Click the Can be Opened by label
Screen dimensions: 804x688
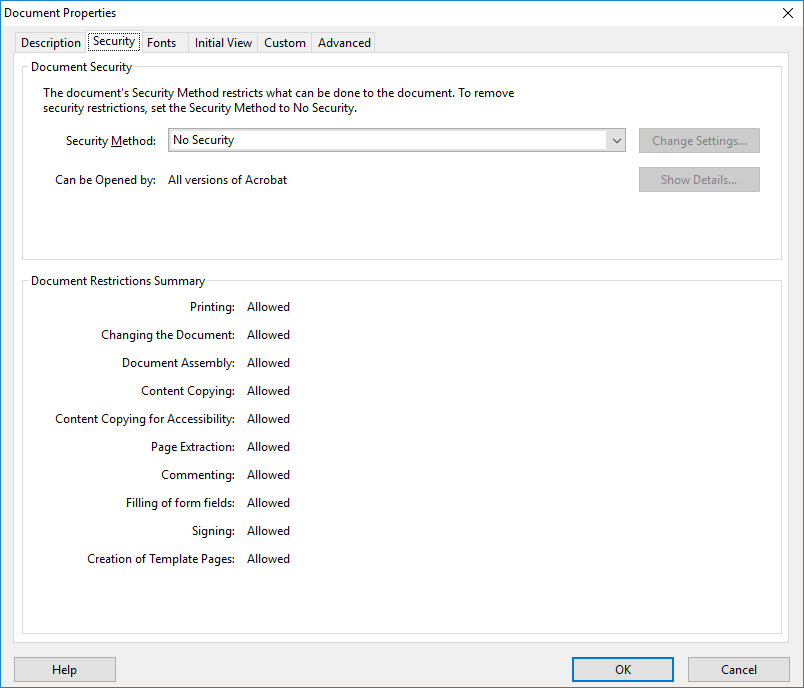[106, 180]
